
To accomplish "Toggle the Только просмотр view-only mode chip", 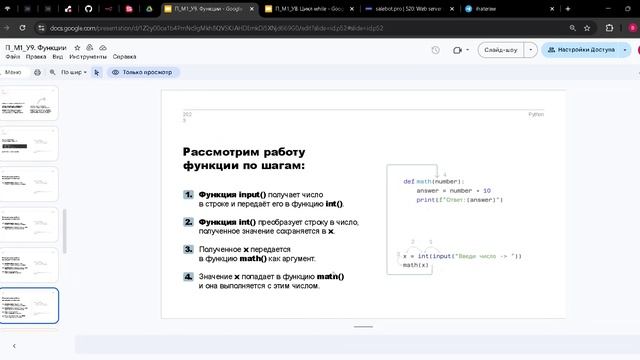I will [143, 72].
